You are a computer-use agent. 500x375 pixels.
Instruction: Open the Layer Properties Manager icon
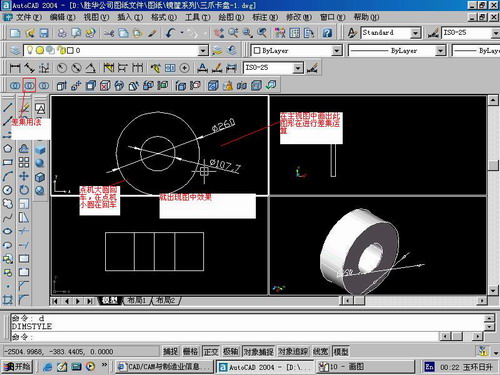[x=15, y=50]
